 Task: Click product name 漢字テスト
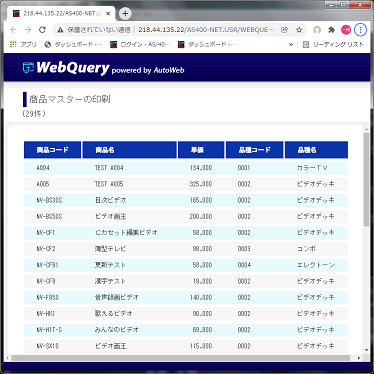[110, 281]
